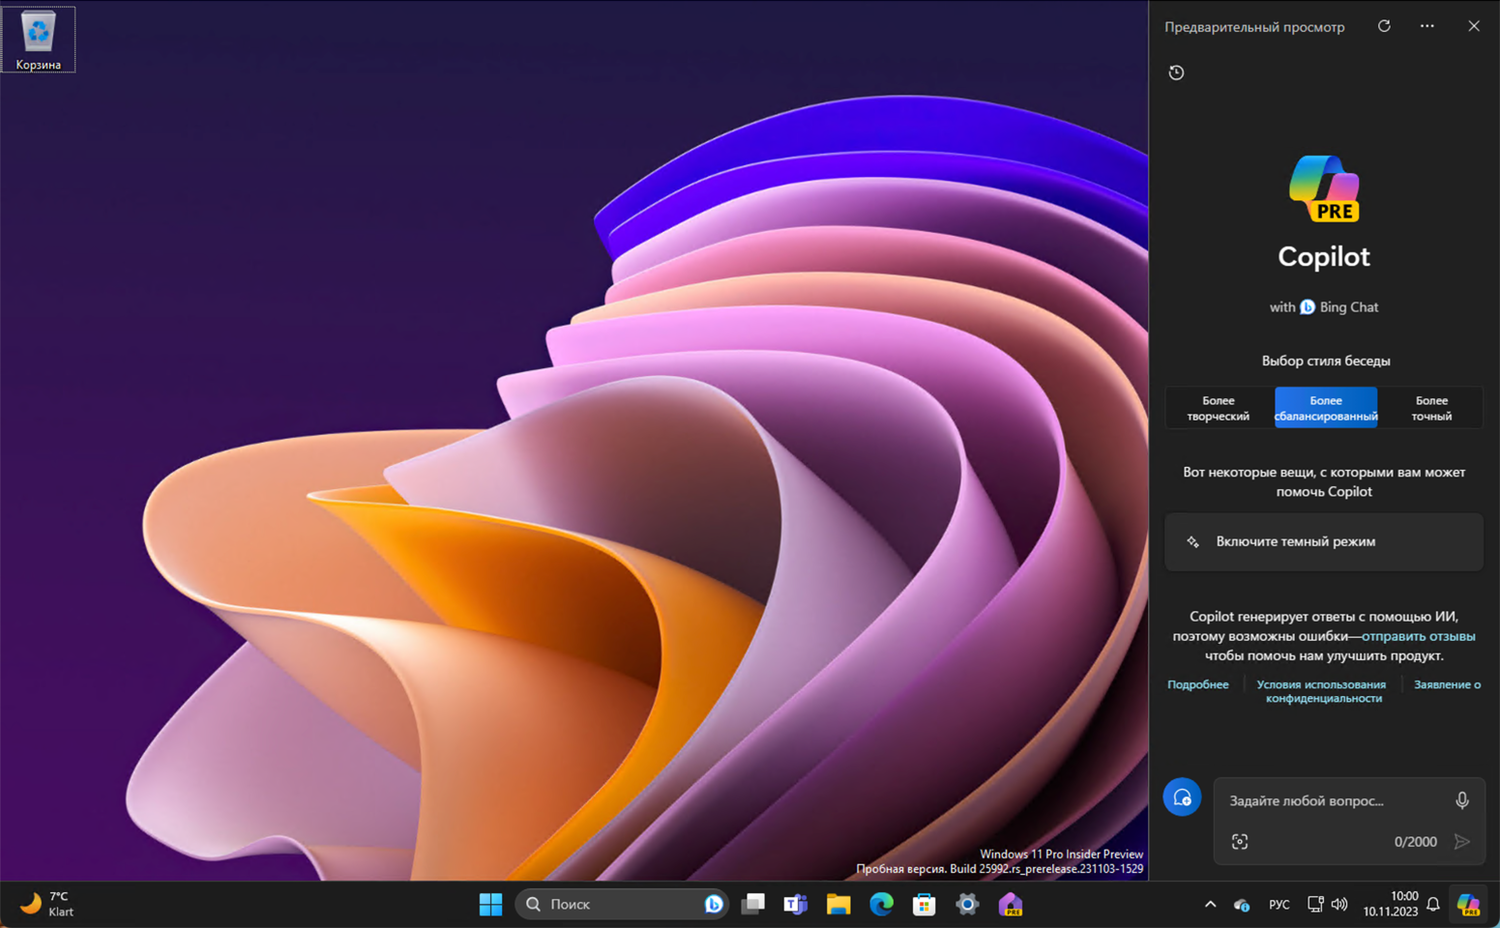The height and width of the screenshot is (928, 1500).
Task: Open Copilot chat history
Action: tap(1177, 72)
